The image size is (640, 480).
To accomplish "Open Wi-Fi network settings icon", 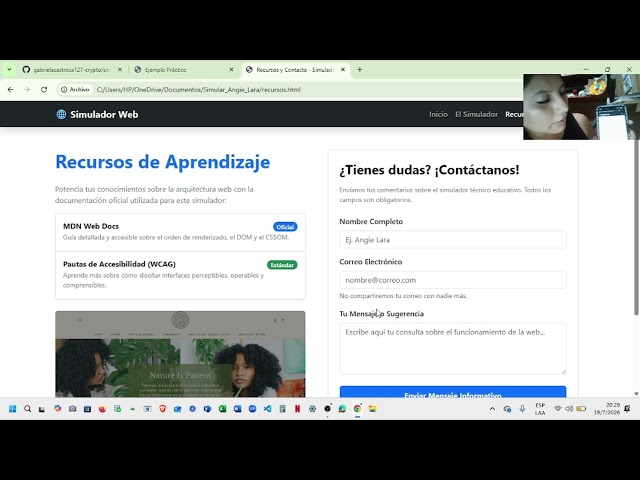I will coord(558,409).
